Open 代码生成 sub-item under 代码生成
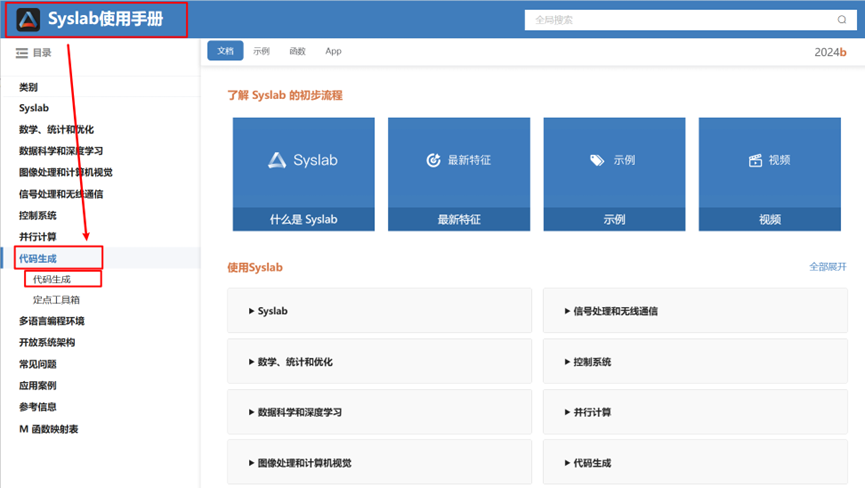865x488 pixels. [x=52, y=280]
